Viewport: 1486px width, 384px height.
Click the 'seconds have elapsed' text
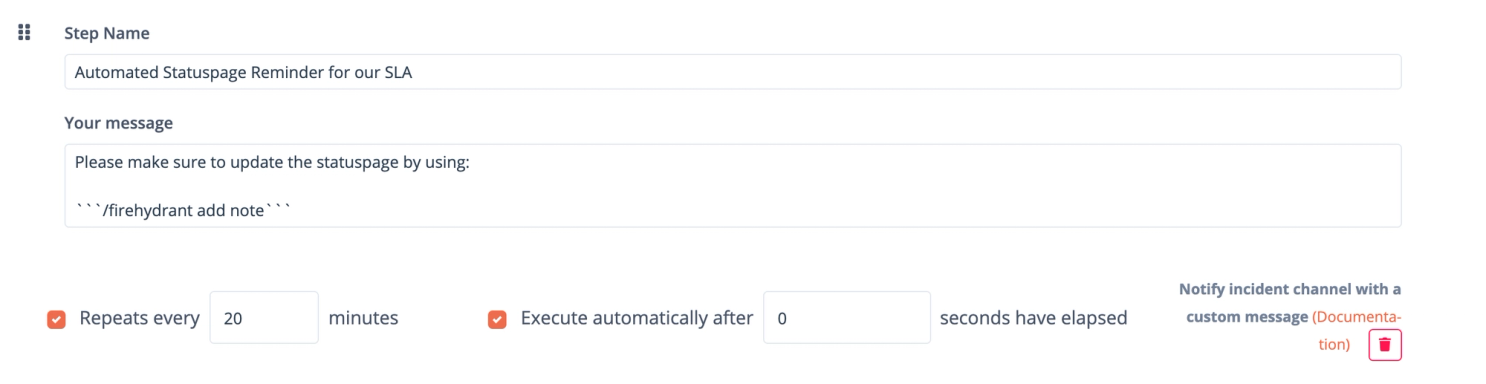[x=1034, y=318]
